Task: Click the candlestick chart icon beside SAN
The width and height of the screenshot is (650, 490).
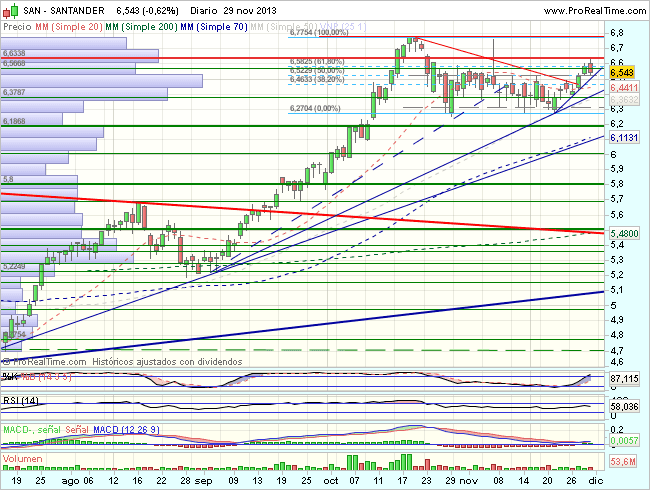Action: click(10, 10)
